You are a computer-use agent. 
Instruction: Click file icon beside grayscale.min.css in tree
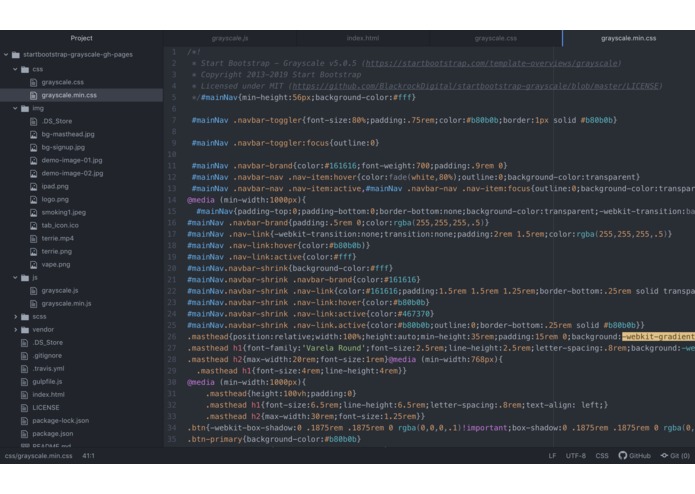33,95
